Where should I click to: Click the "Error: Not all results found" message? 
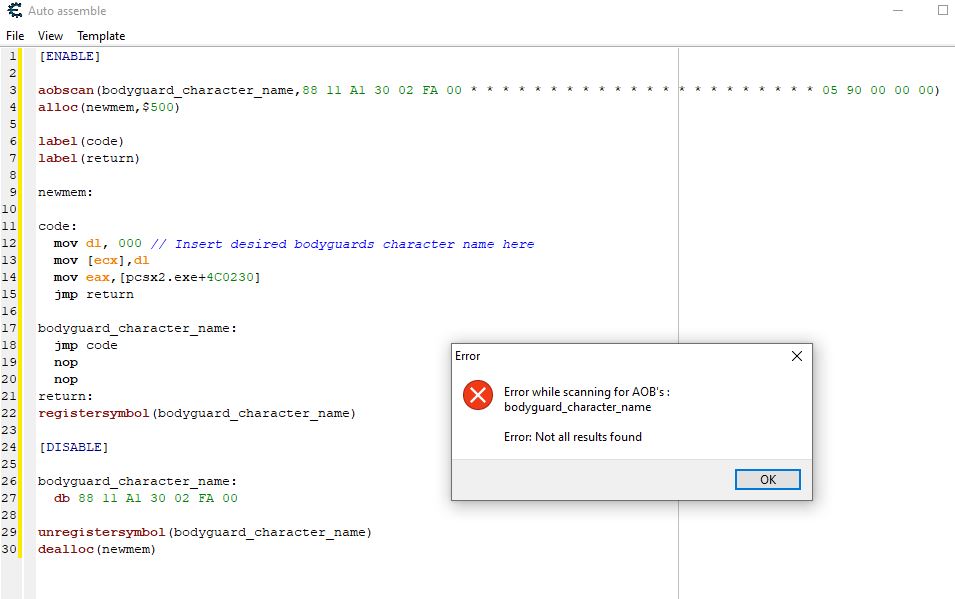point(573,437)
